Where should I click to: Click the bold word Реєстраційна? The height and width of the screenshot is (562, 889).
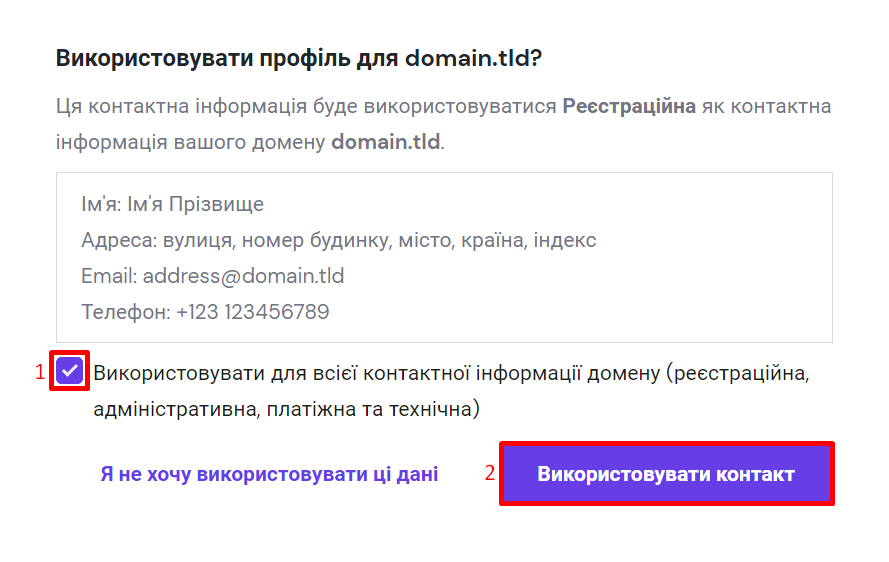click(x=628, y=106)
